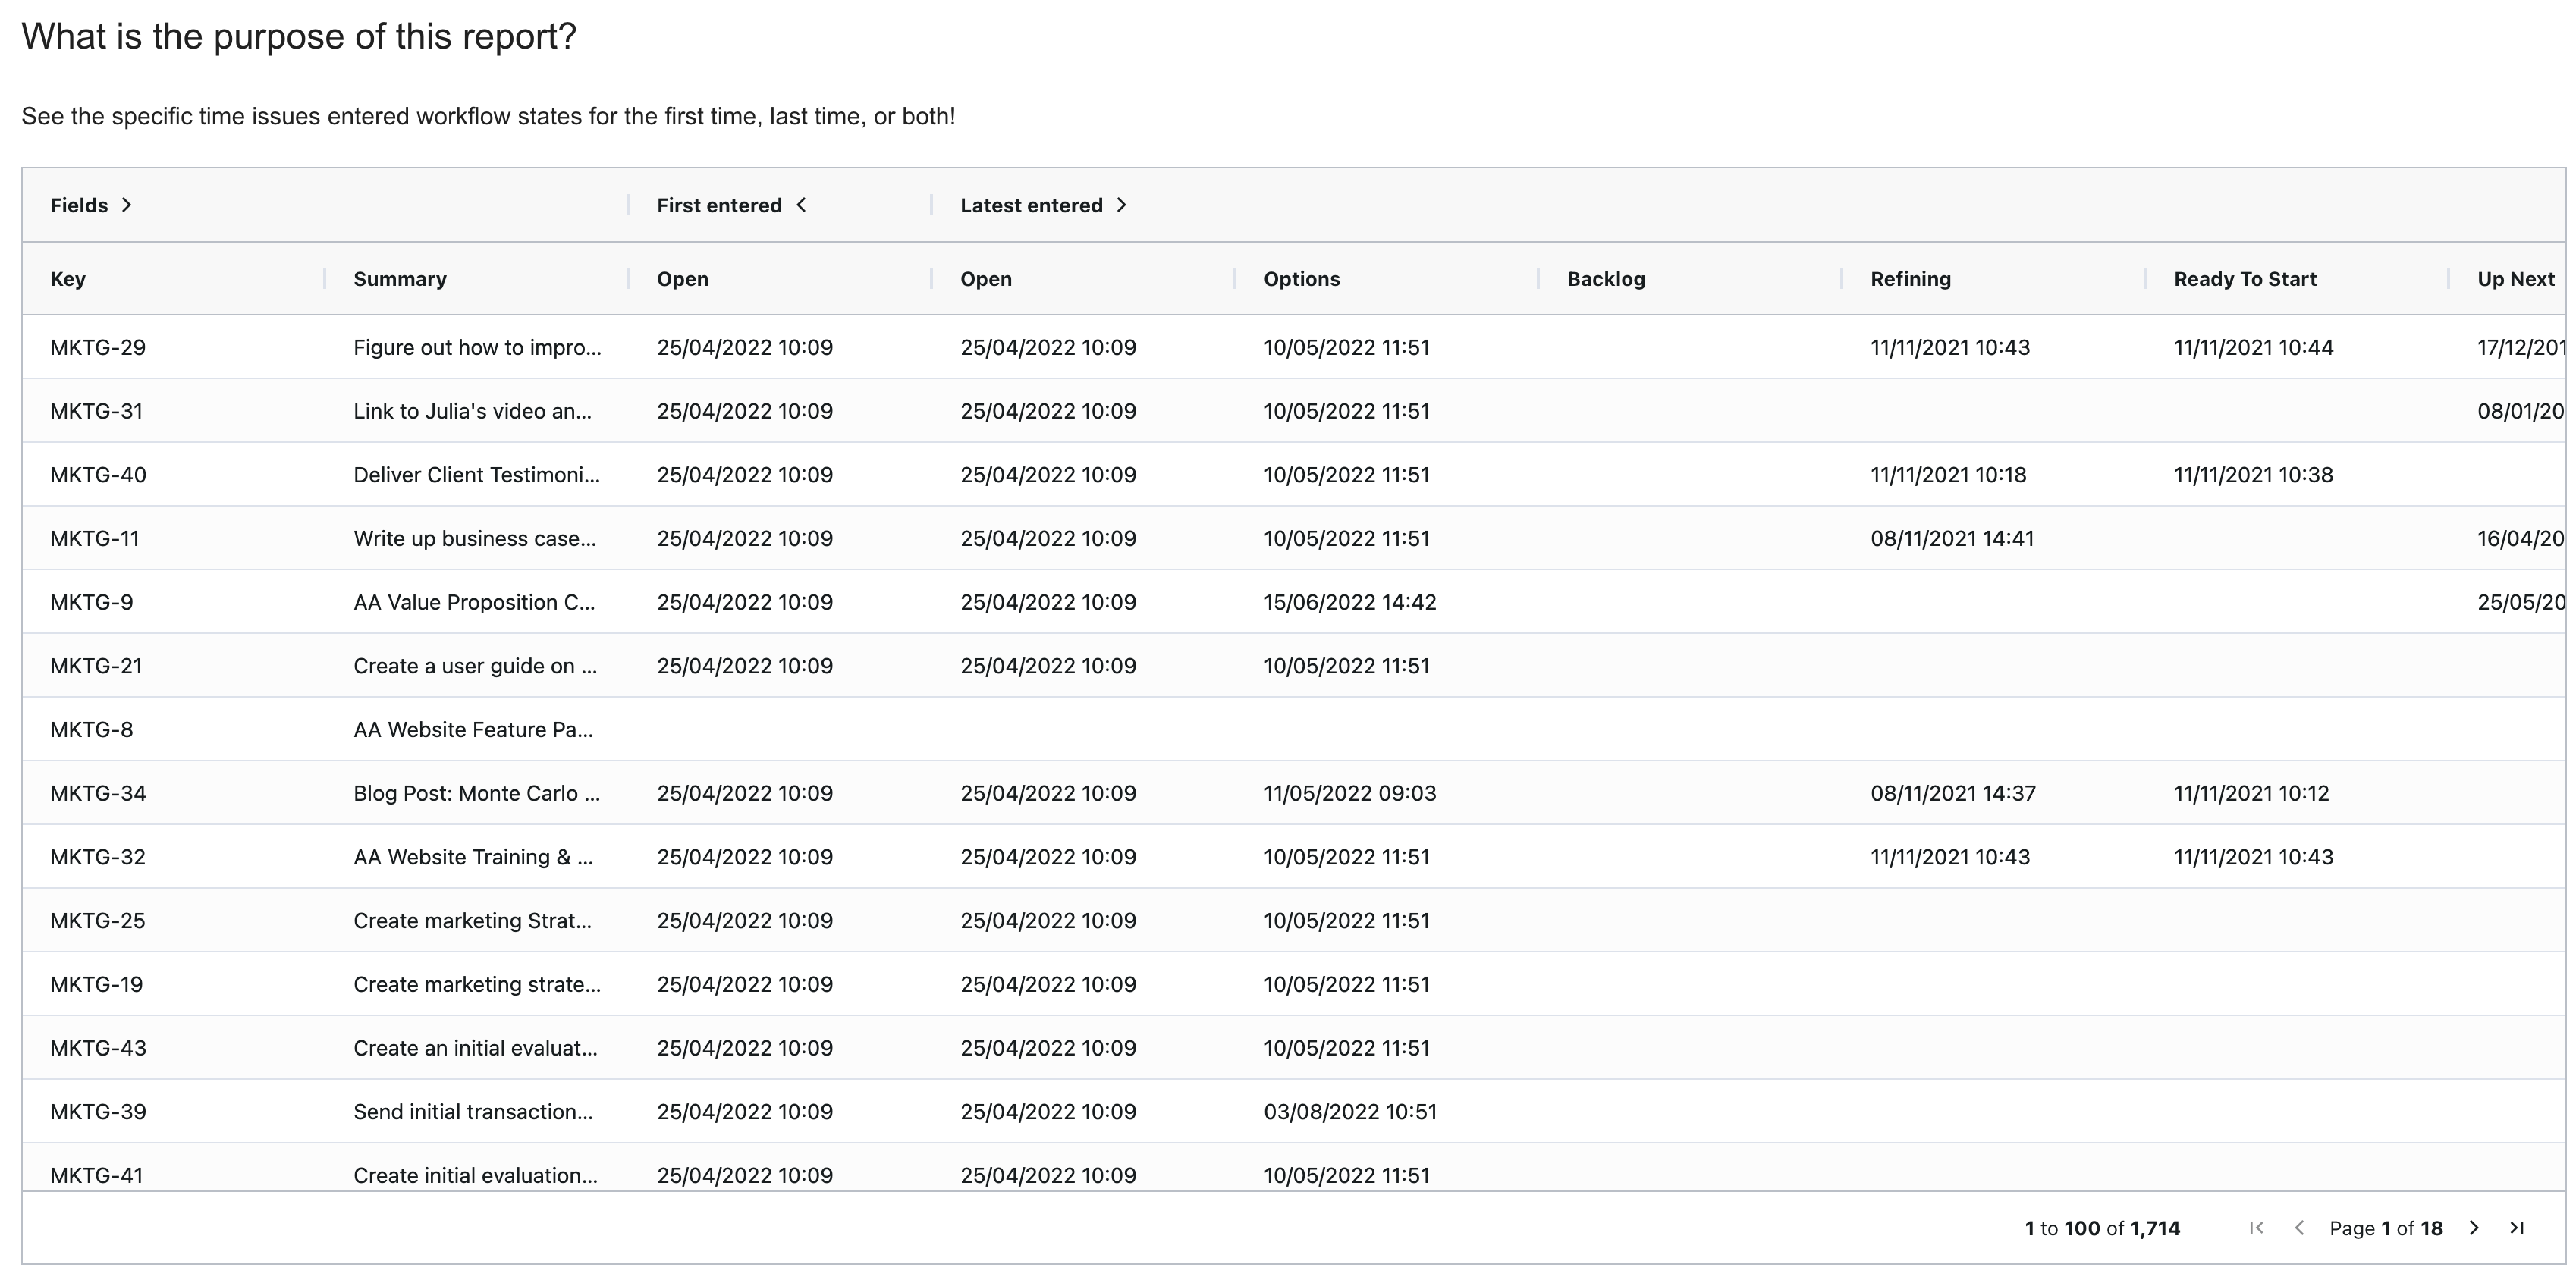The image size is (2576, 1283).
Task: Select the MKTG-41 evaluation row
Action: click(97, 1175)
